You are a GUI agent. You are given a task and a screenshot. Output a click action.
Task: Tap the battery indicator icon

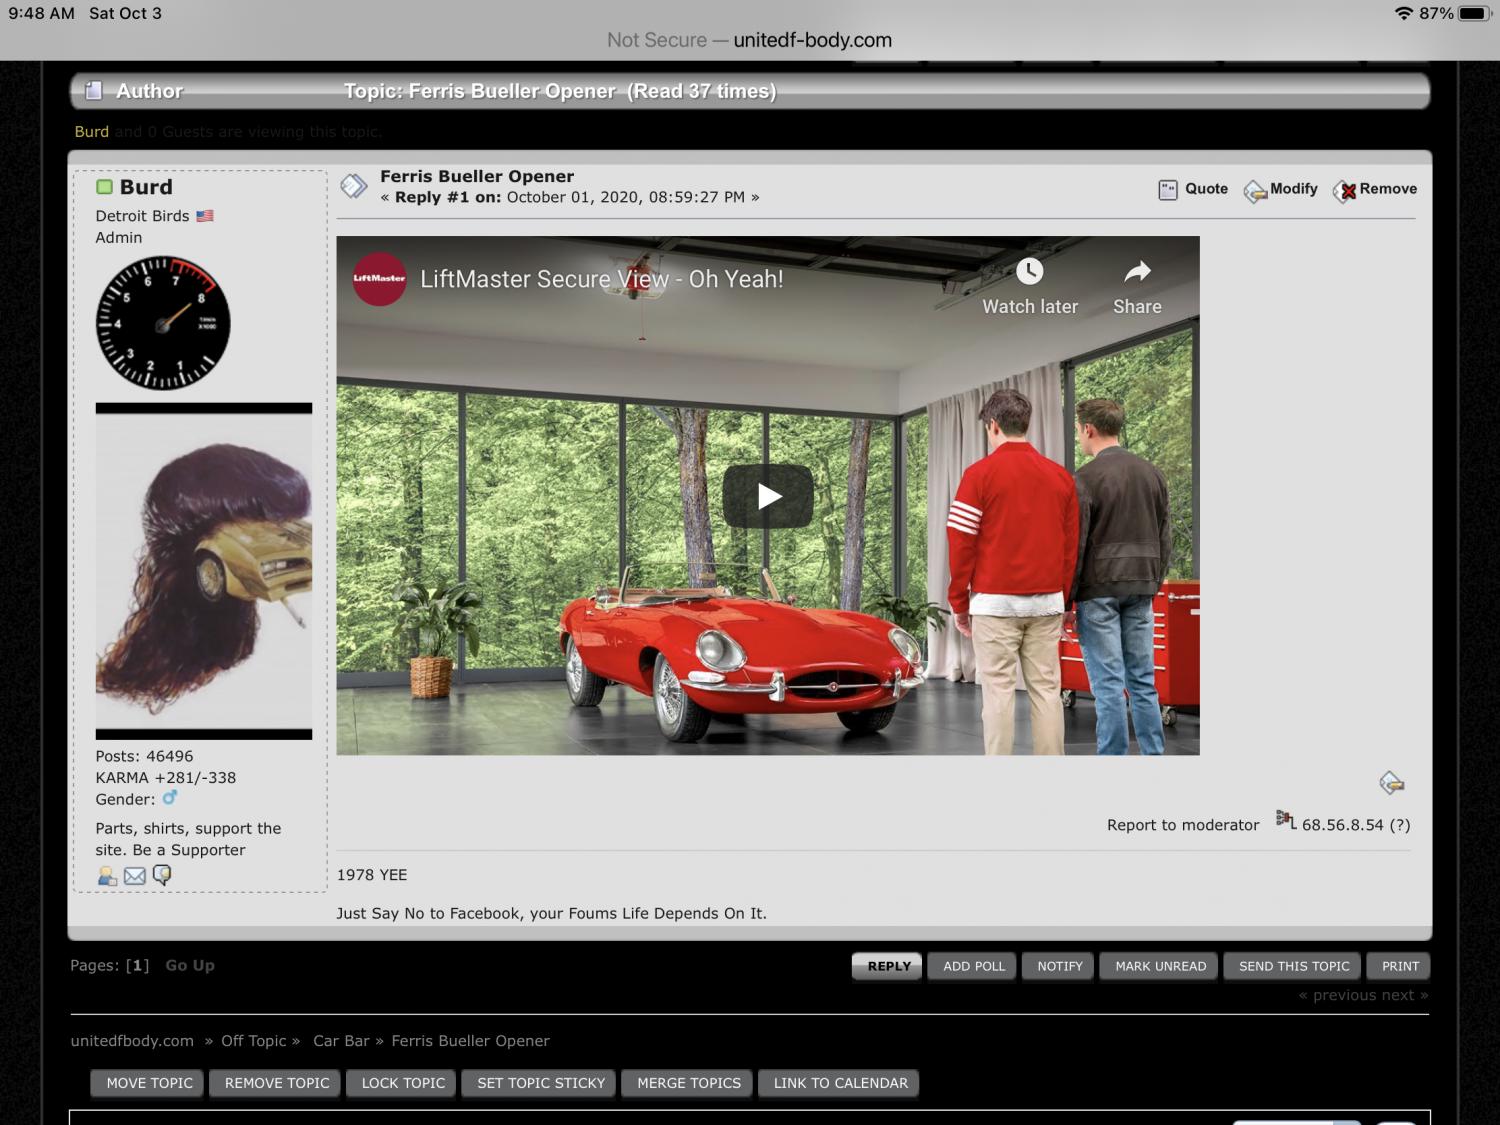pos(1476,13)
